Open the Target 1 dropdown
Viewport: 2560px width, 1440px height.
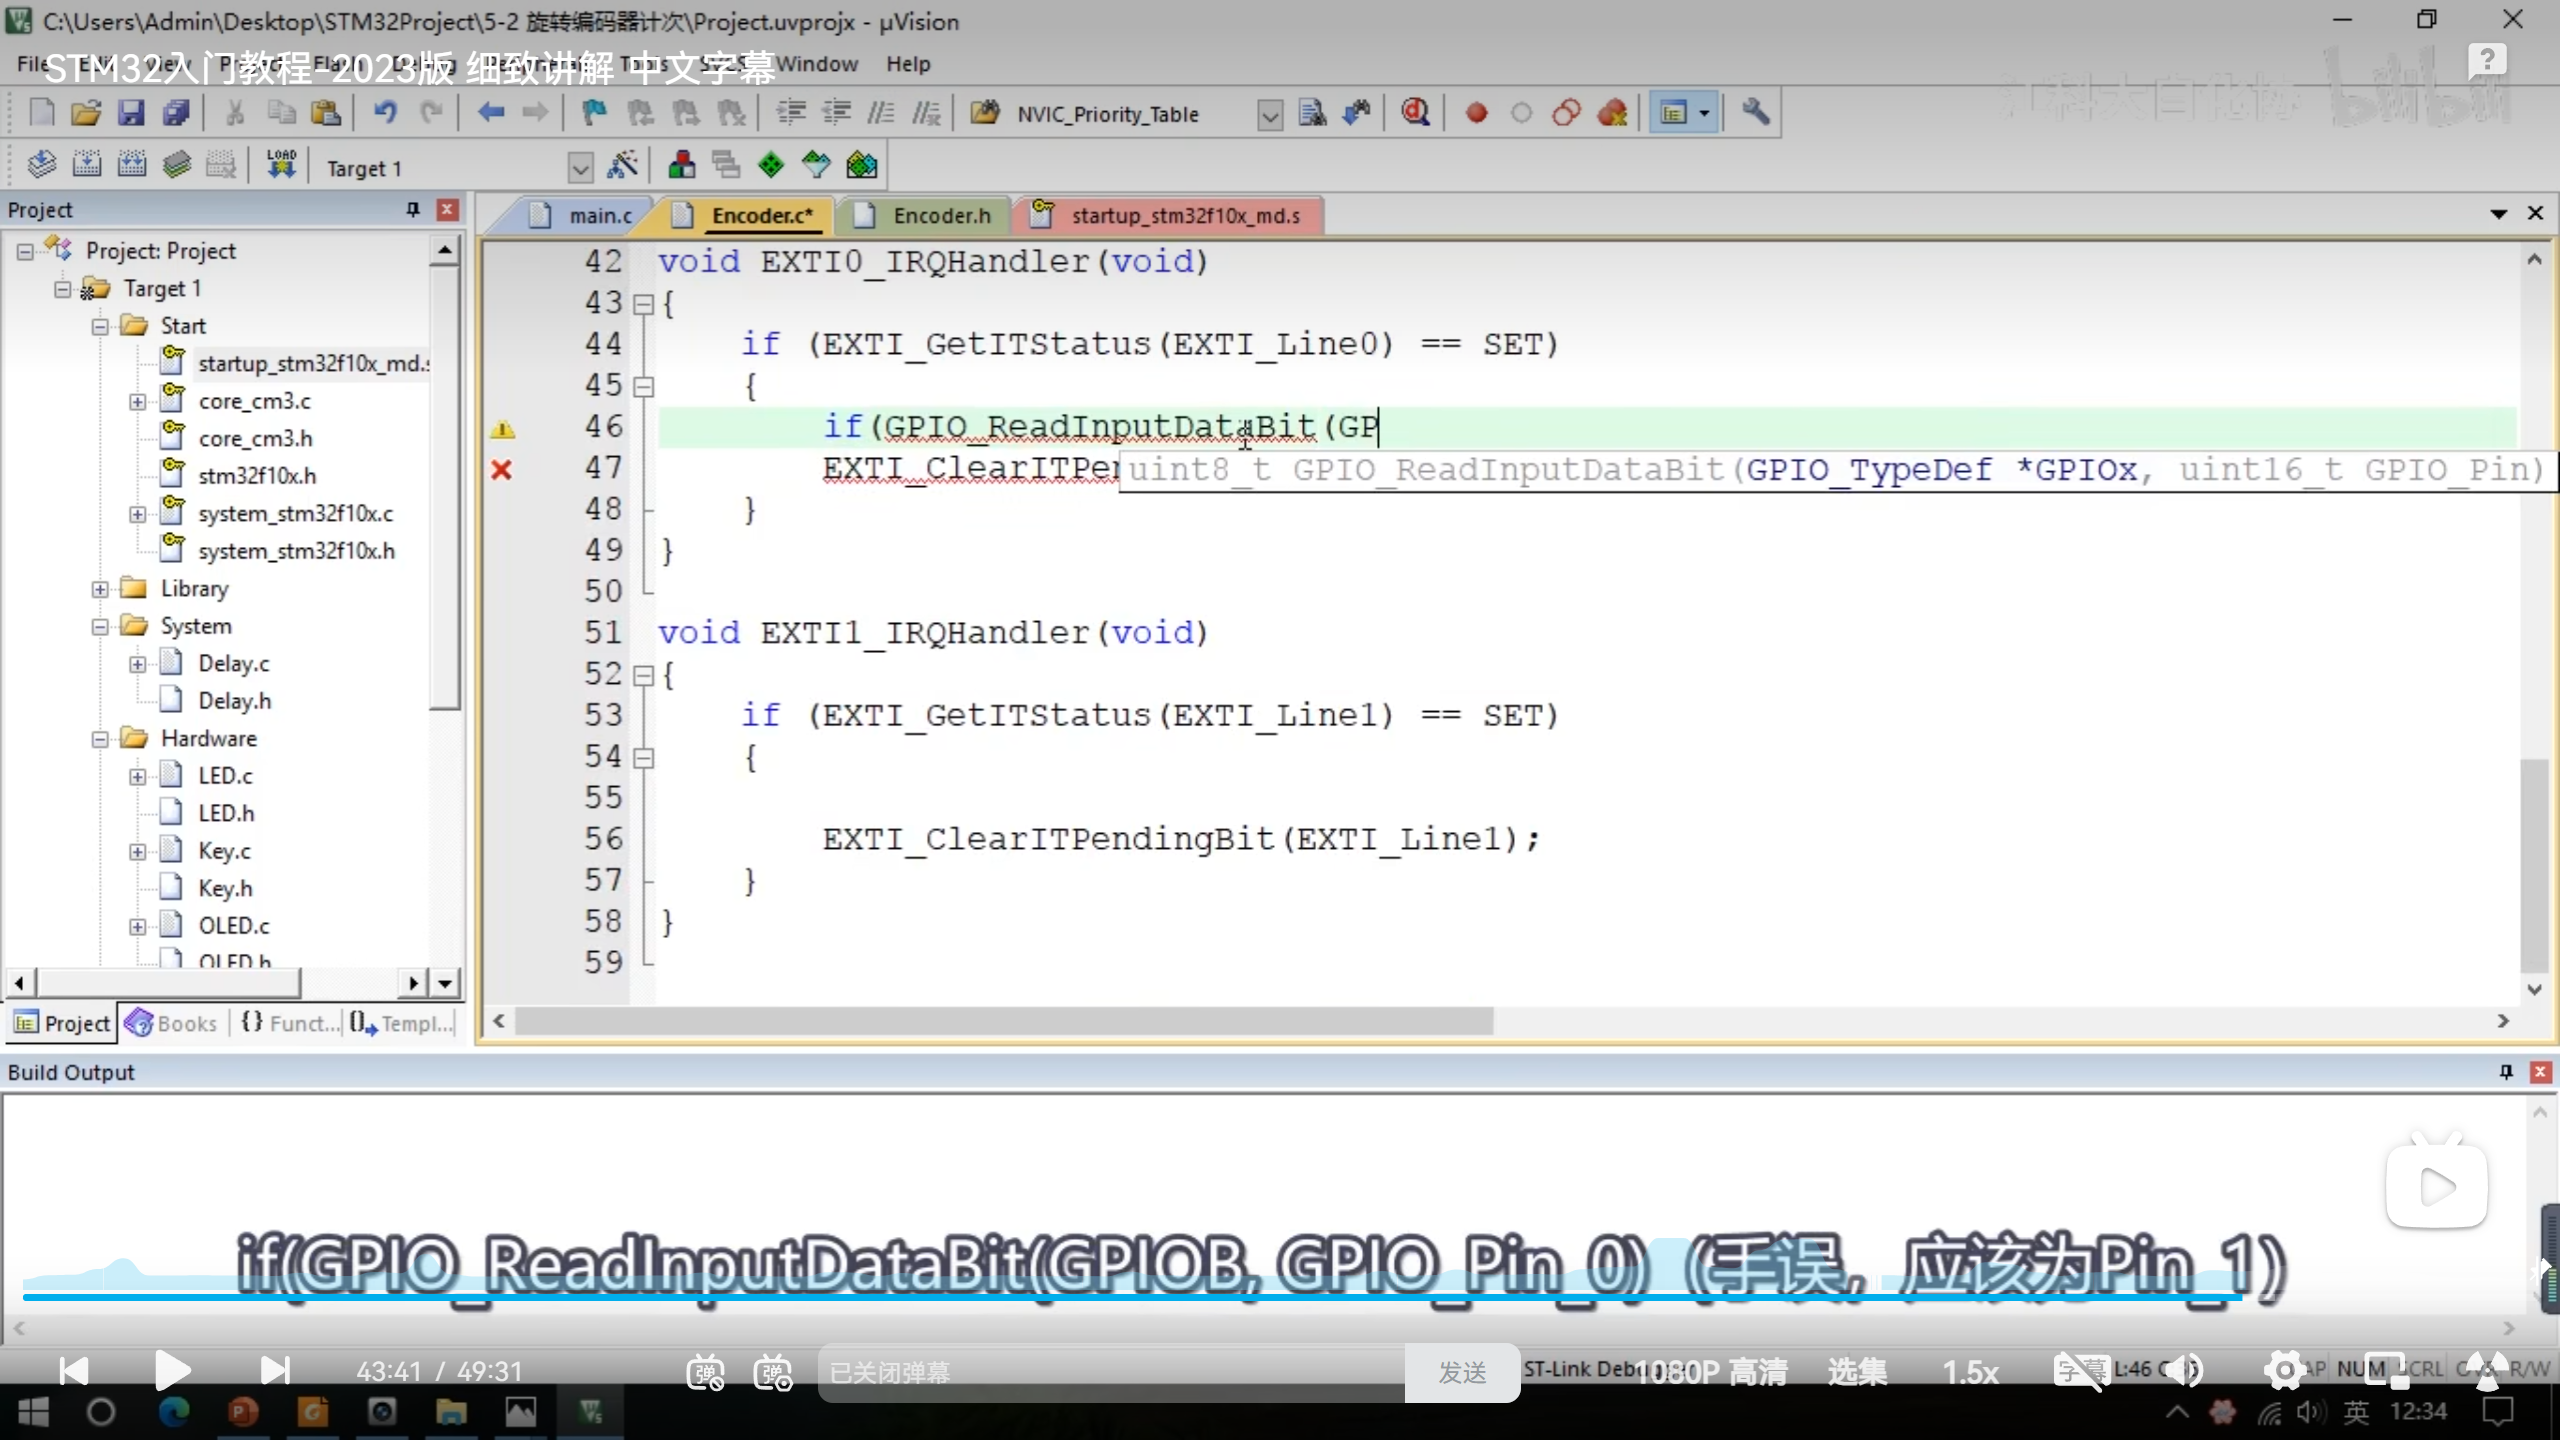[580, 167]
